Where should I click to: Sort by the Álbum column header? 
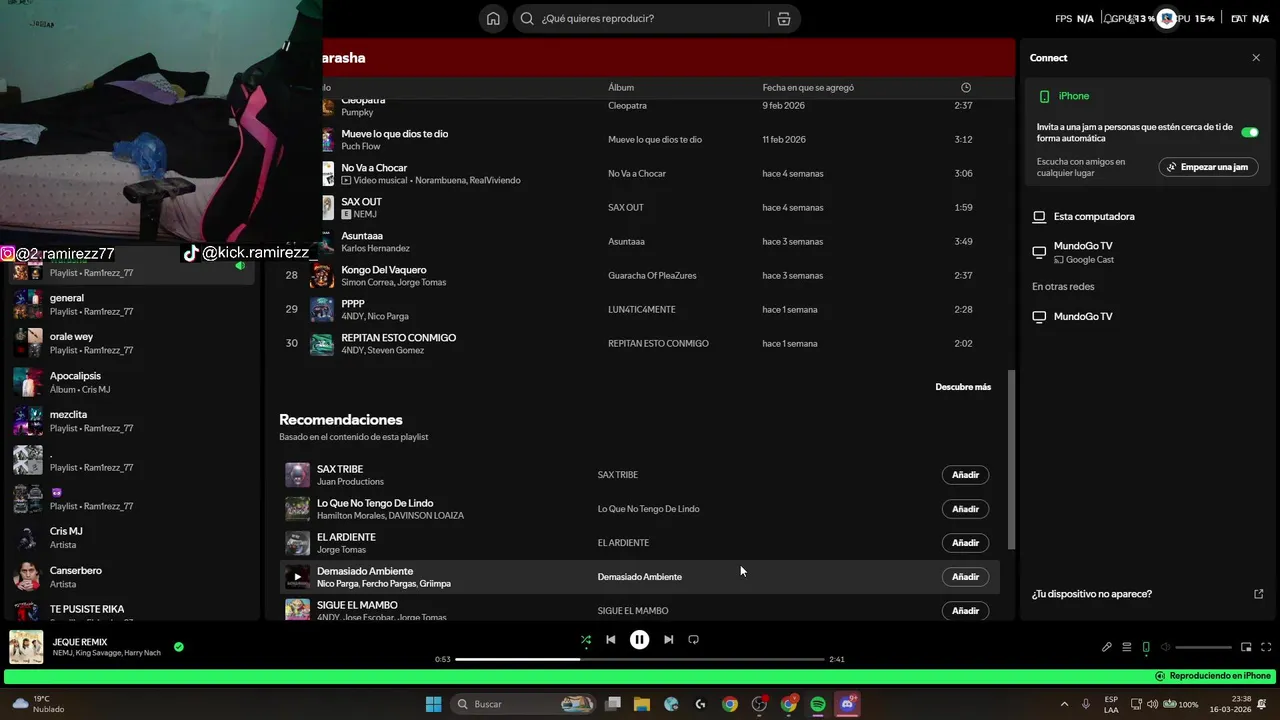[621, 87]
